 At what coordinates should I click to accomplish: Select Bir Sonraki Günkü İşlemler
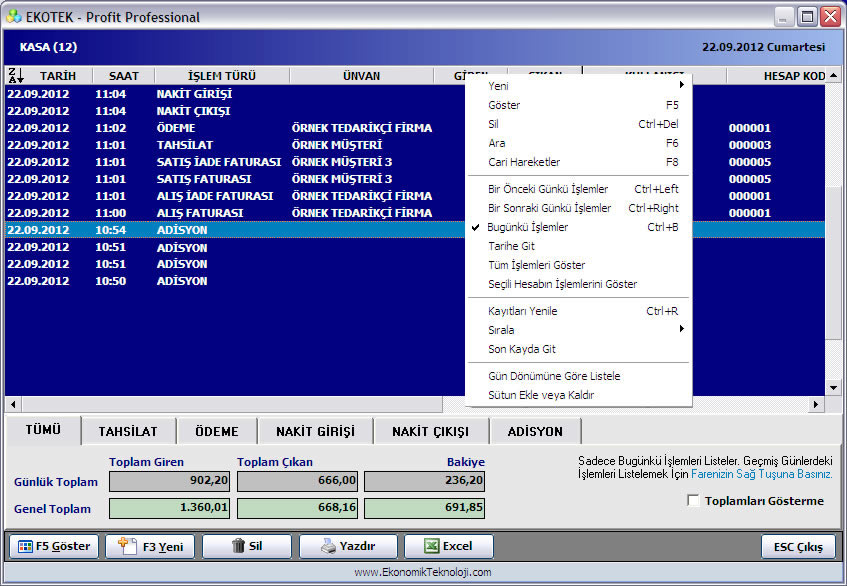click(x=579, y=208)
